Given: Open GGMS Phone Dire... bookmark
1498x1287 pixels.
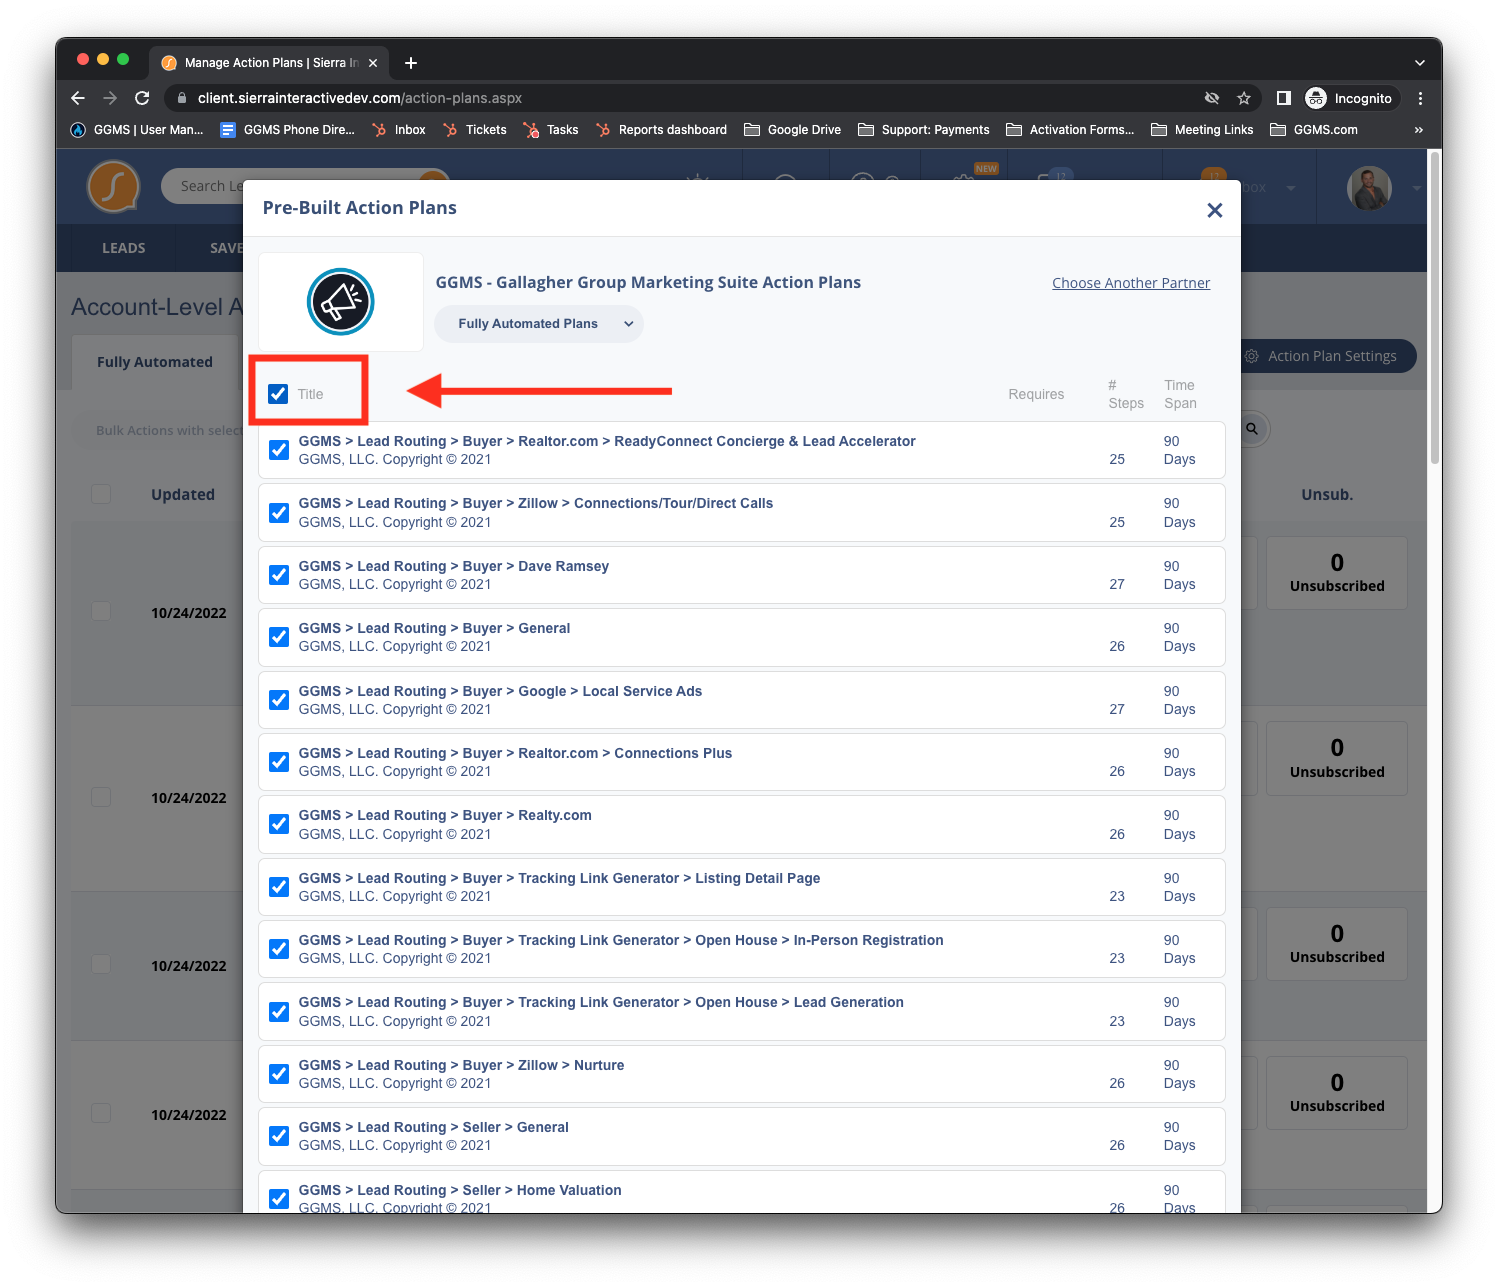Looking at the screenshot, I should 288,130.
